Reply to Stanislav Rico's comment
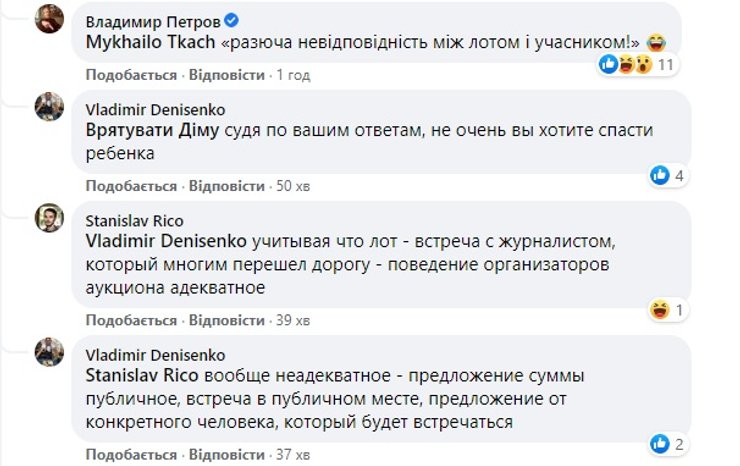 point(225,320)
